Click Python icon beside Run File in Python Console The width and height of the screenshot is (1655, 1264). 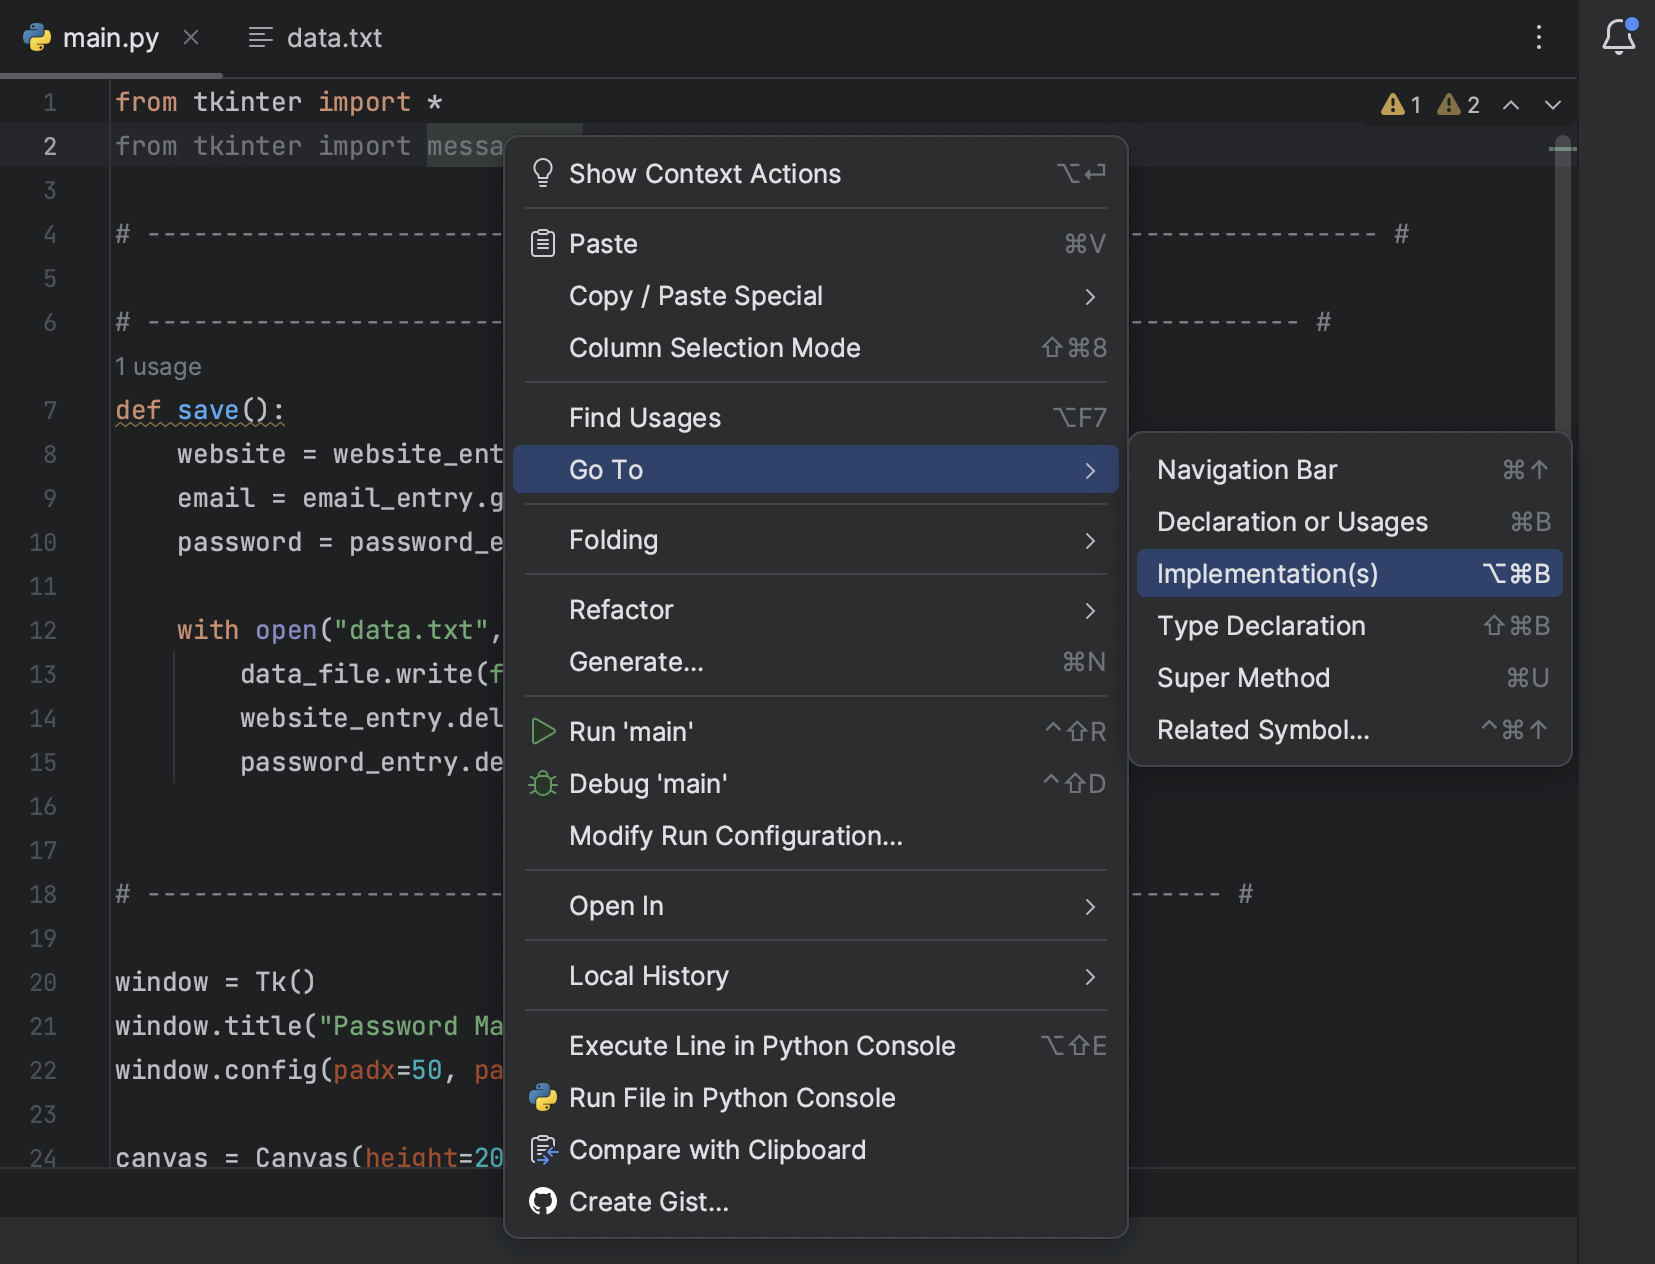point(543,1097)
